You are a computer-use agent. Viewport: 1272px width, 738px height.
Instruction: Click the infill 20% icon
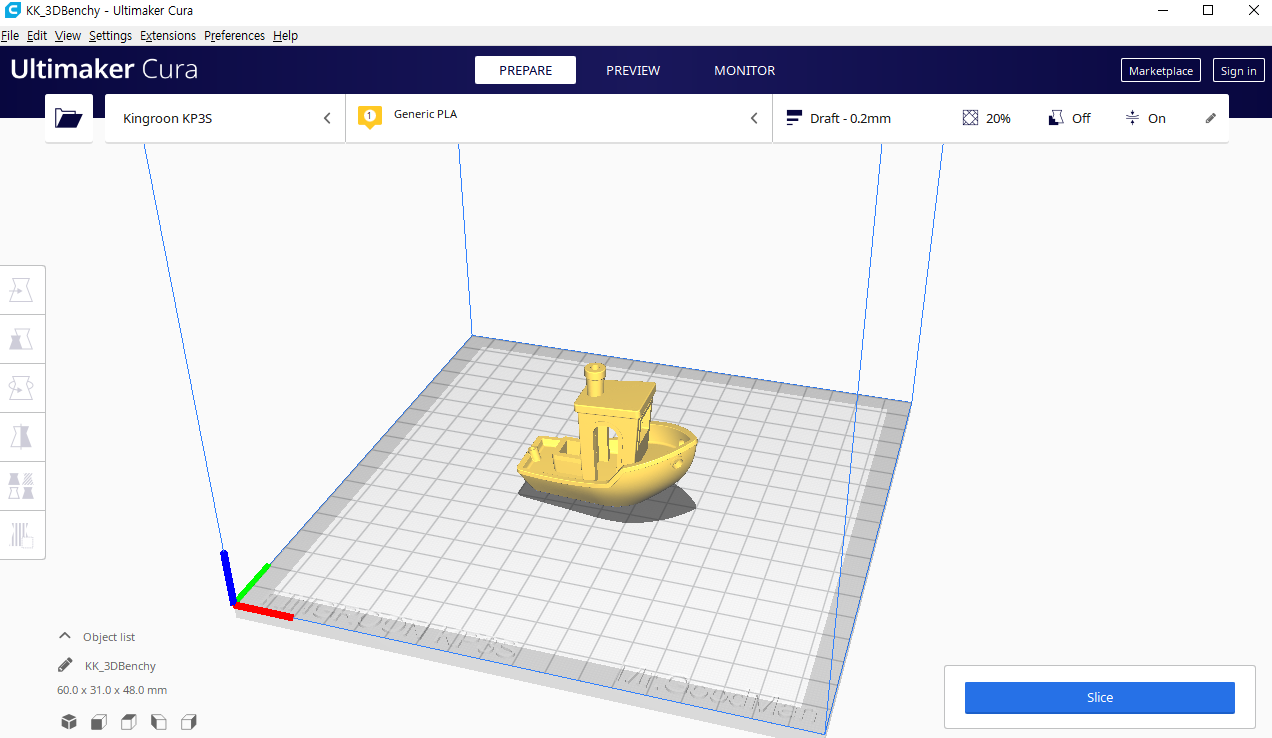point(970,118)
